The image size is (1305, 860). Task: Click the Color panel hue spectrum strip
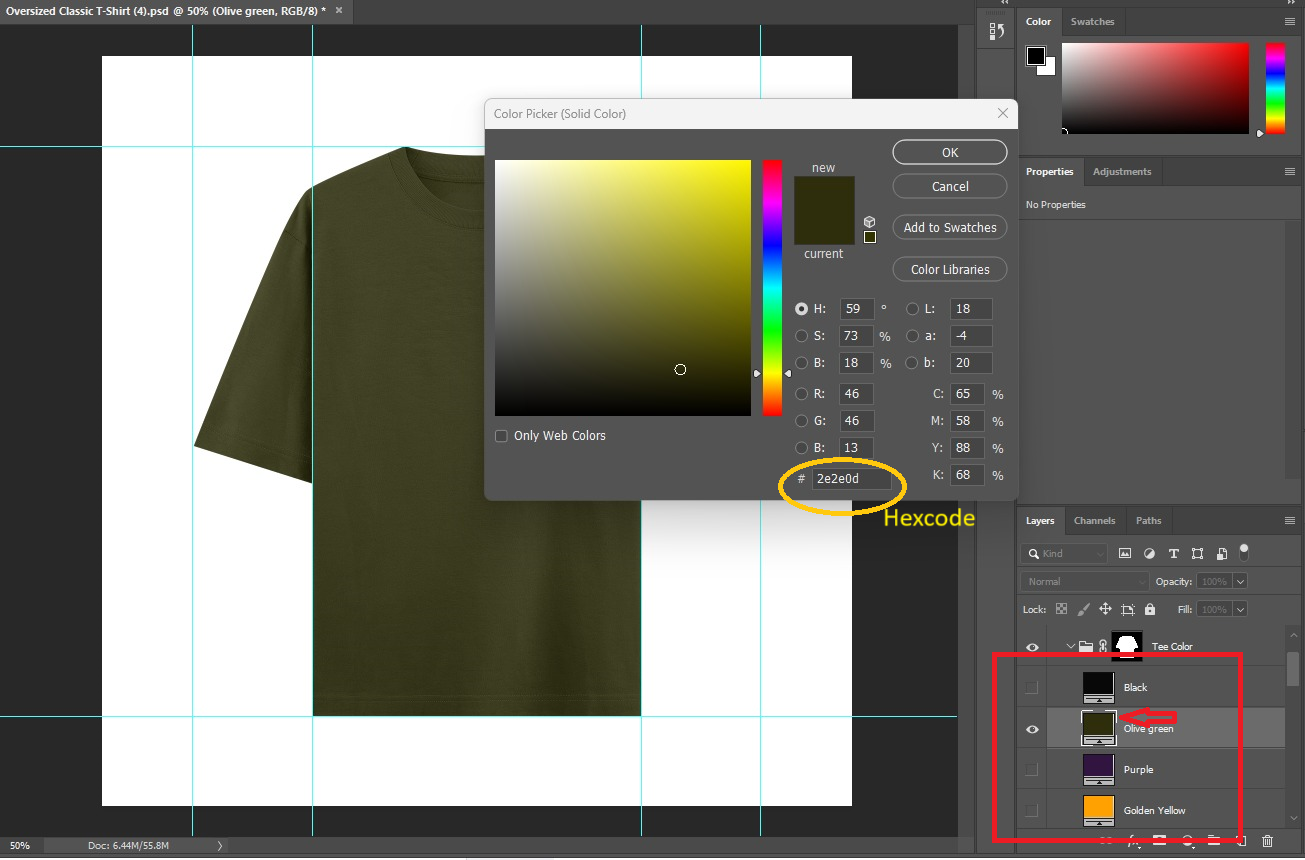coord(1275,88)
